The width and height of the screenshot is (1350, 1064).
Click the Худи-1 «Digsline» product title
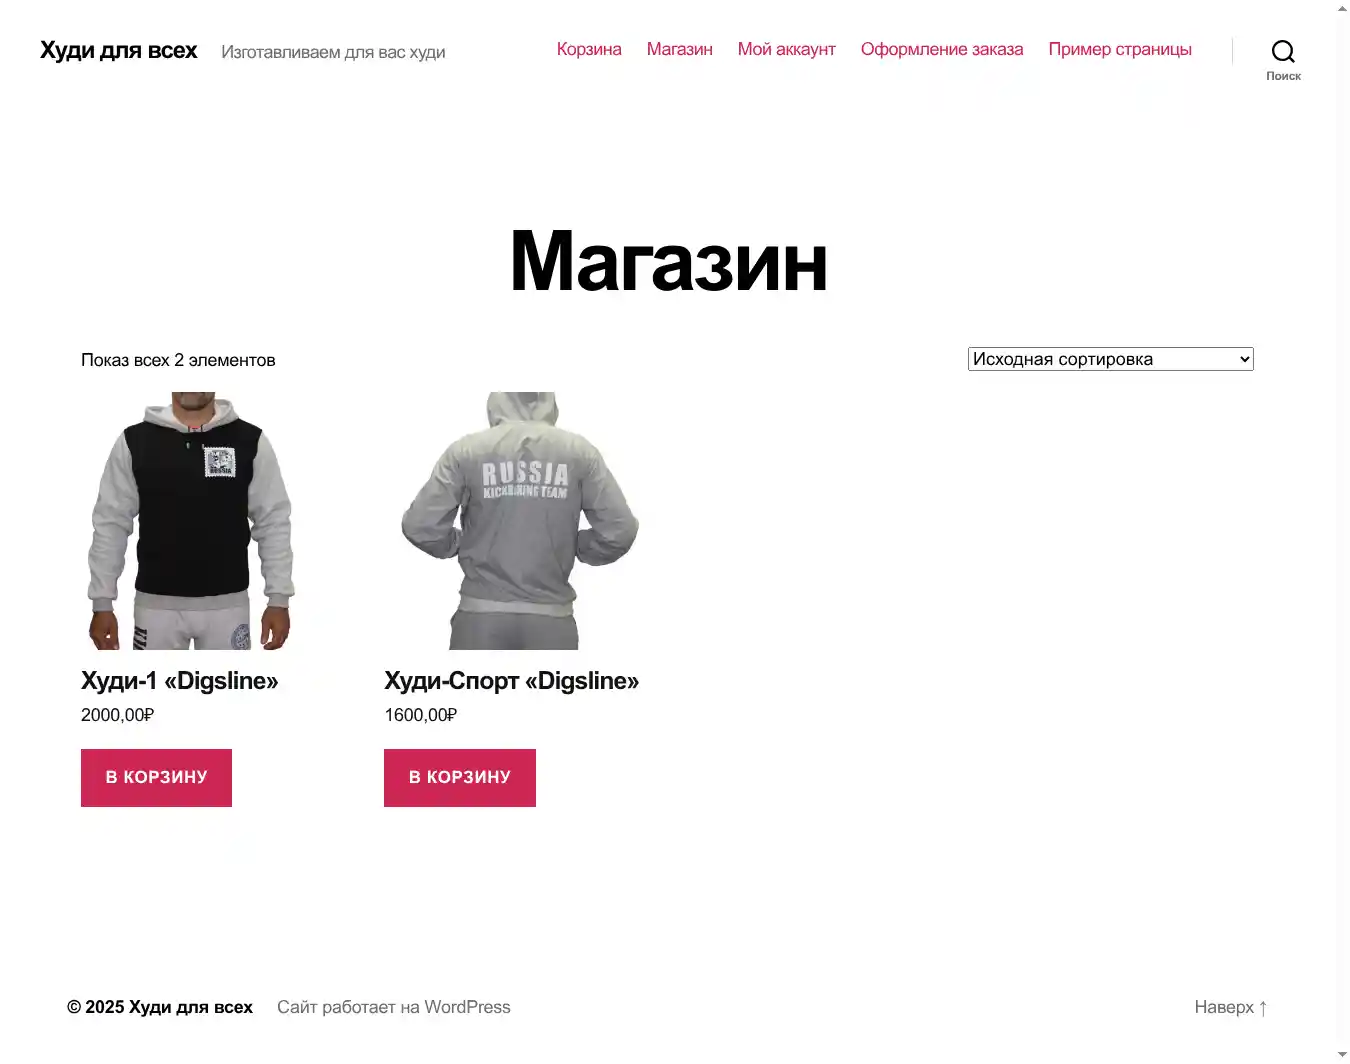pyautogui.click(x=180, y=681)
